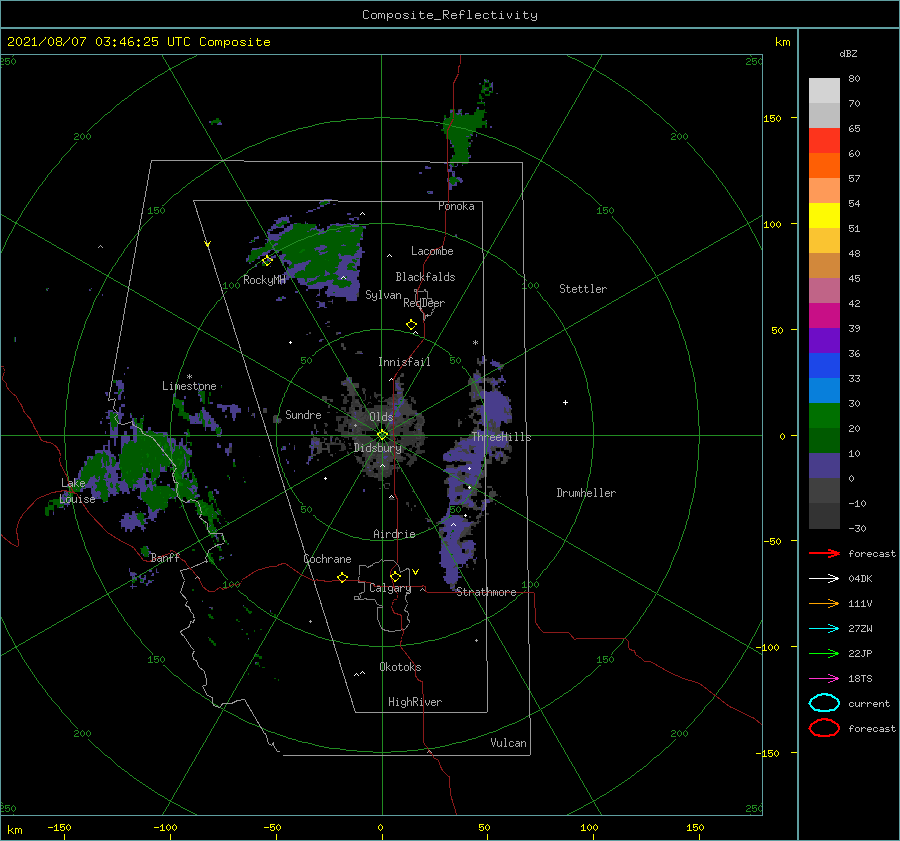This screenshot has width=900, height=841.
Task: Click the slate-purple 0-10 dBZ swatch
Action: click(x=824, y=466)
